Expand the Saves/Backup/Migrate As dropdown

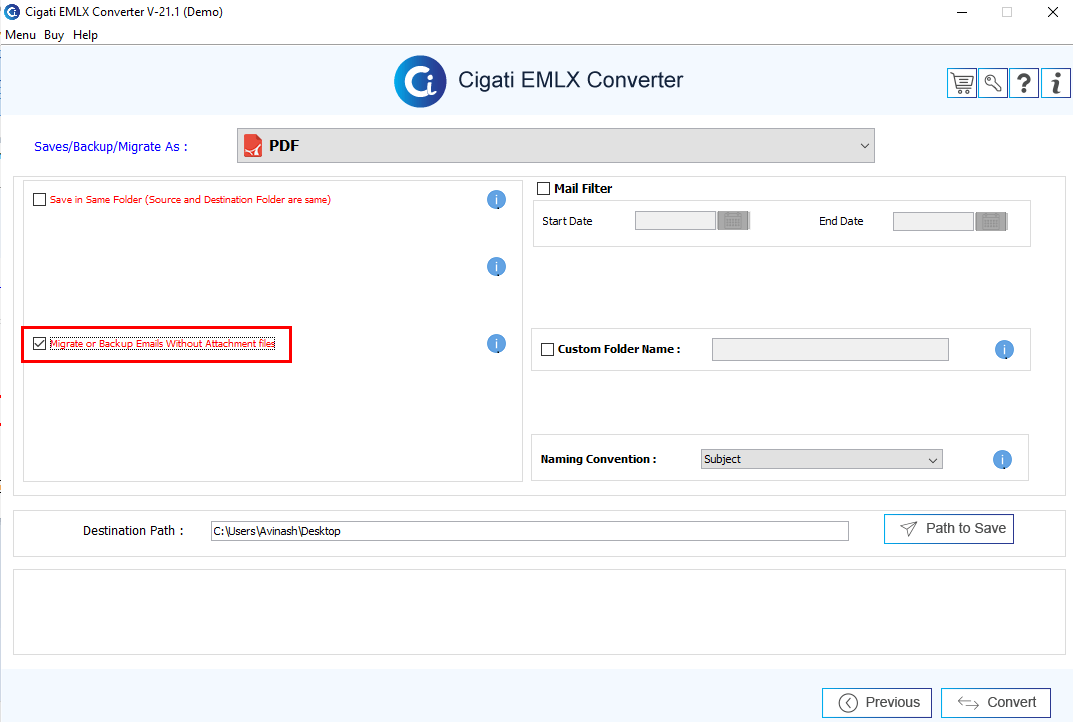(556, 146)
